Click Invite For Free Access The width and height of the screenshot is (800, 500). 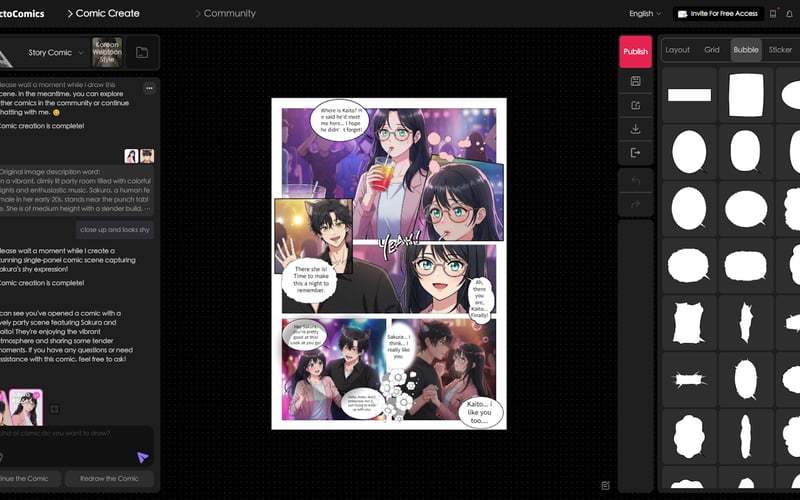pos(718,14)
